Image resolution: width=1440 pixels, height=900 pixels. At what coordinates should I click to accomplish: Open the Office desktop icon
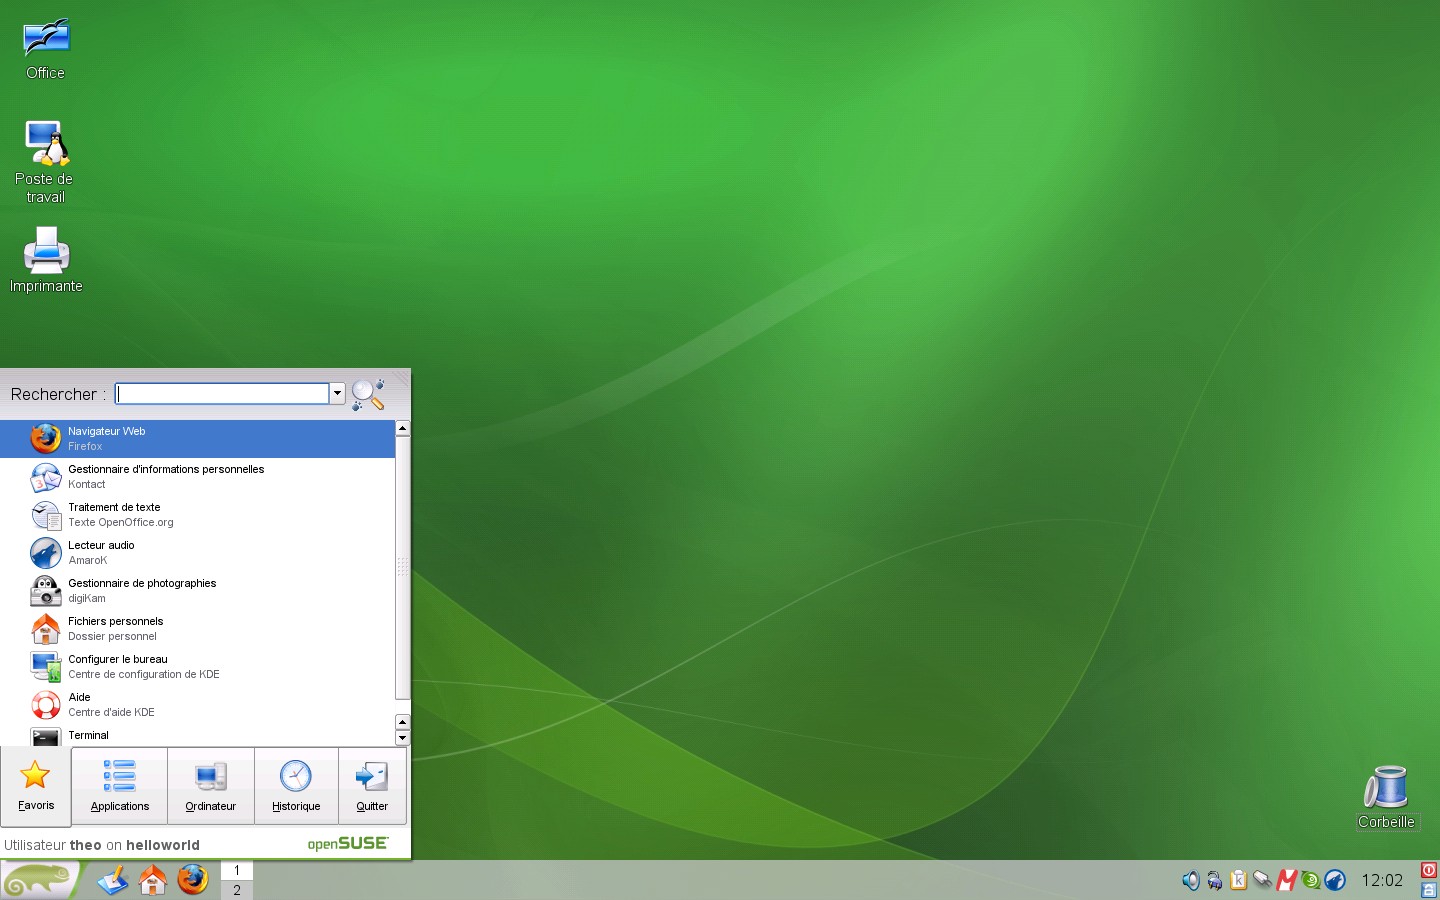(45, 50)
